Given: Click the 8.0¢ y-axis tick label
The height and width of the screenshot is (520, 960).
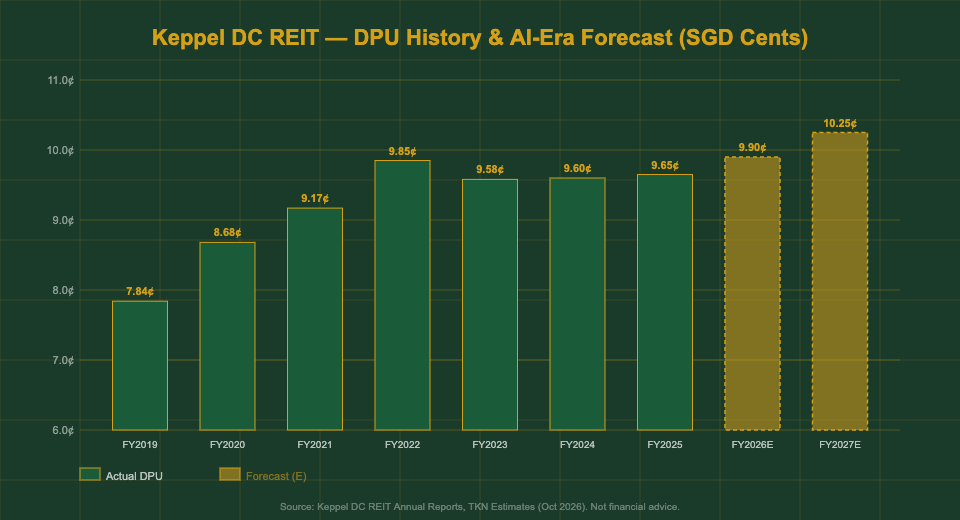Looking at the screenshot, I should (63, 290).
